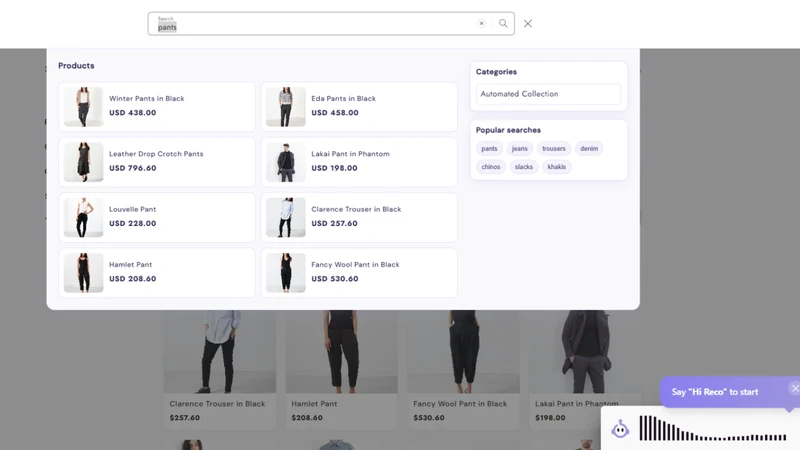The width and height of the screenshot is (800, 450).
Task: Click the Reco voice assistant robot icon
Action: point(620,429)
